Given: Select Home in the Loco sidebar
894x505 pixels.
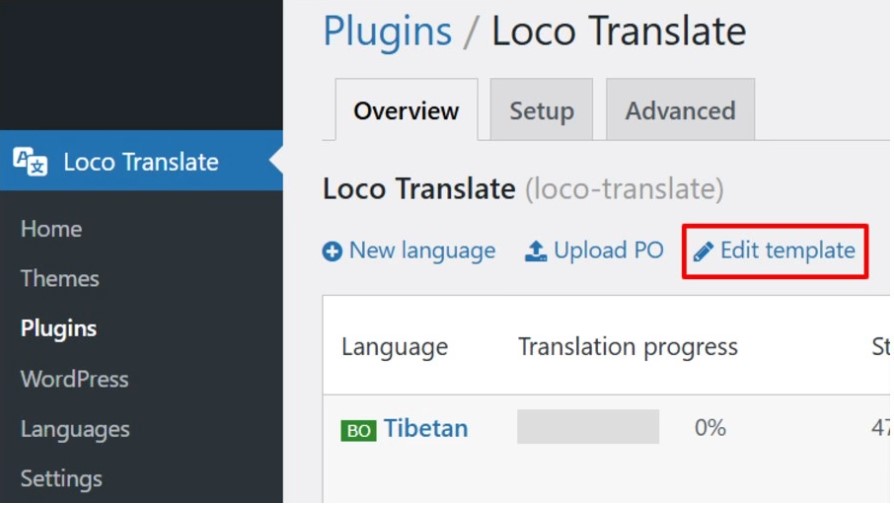Looking at the screenshot, I should tap(51, 229).
